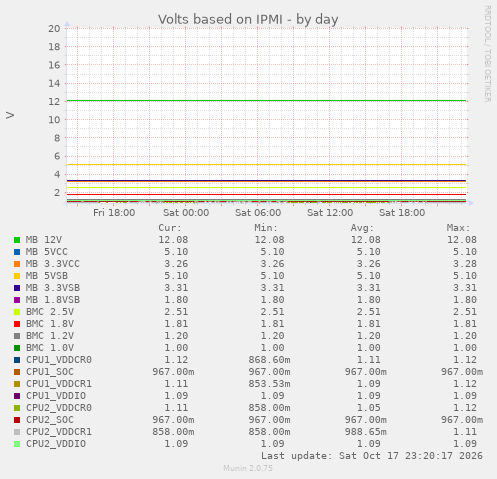Click the 12 value on the Y axis
This screenshot has width=497, height=479.
(54, 101)
